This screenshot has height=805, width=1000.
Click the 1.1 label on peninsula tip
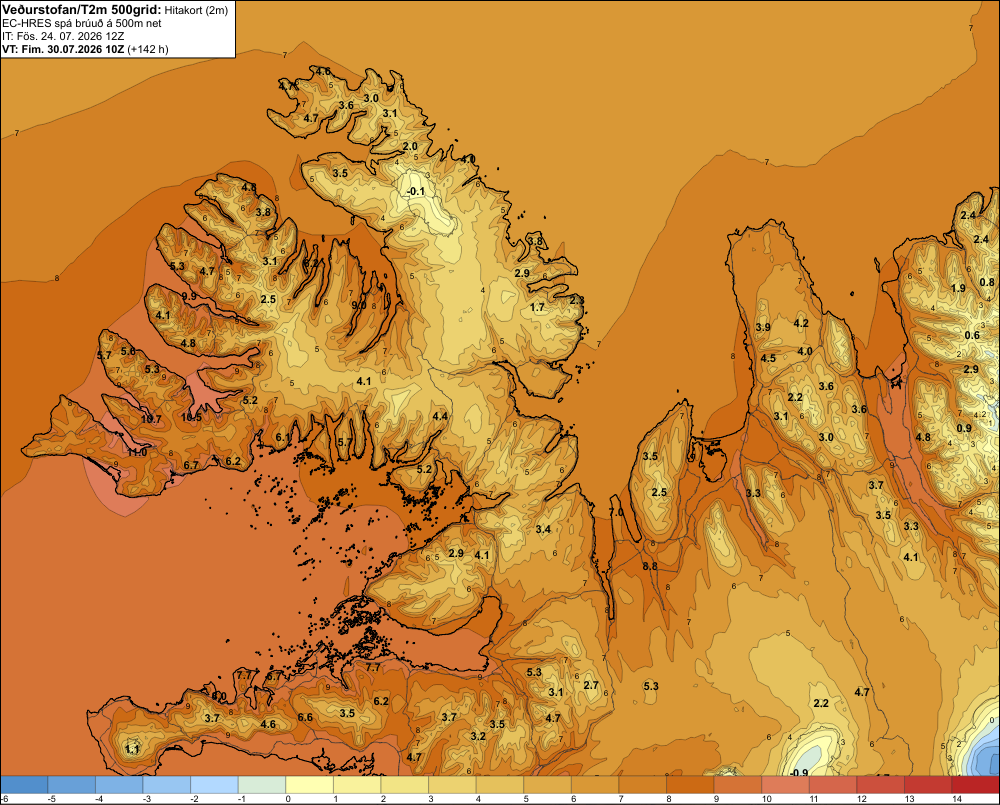[132, 749]
